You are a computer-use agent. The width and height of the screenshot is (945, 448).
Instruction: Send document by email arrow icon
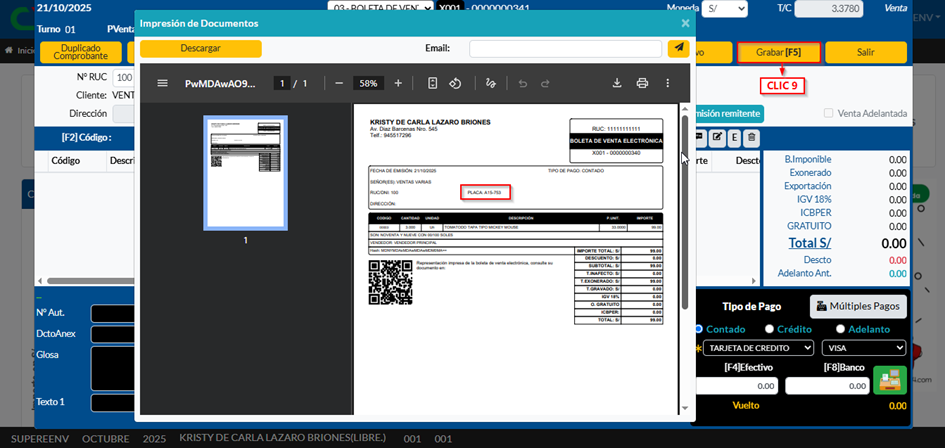click(x=678, y=48)
